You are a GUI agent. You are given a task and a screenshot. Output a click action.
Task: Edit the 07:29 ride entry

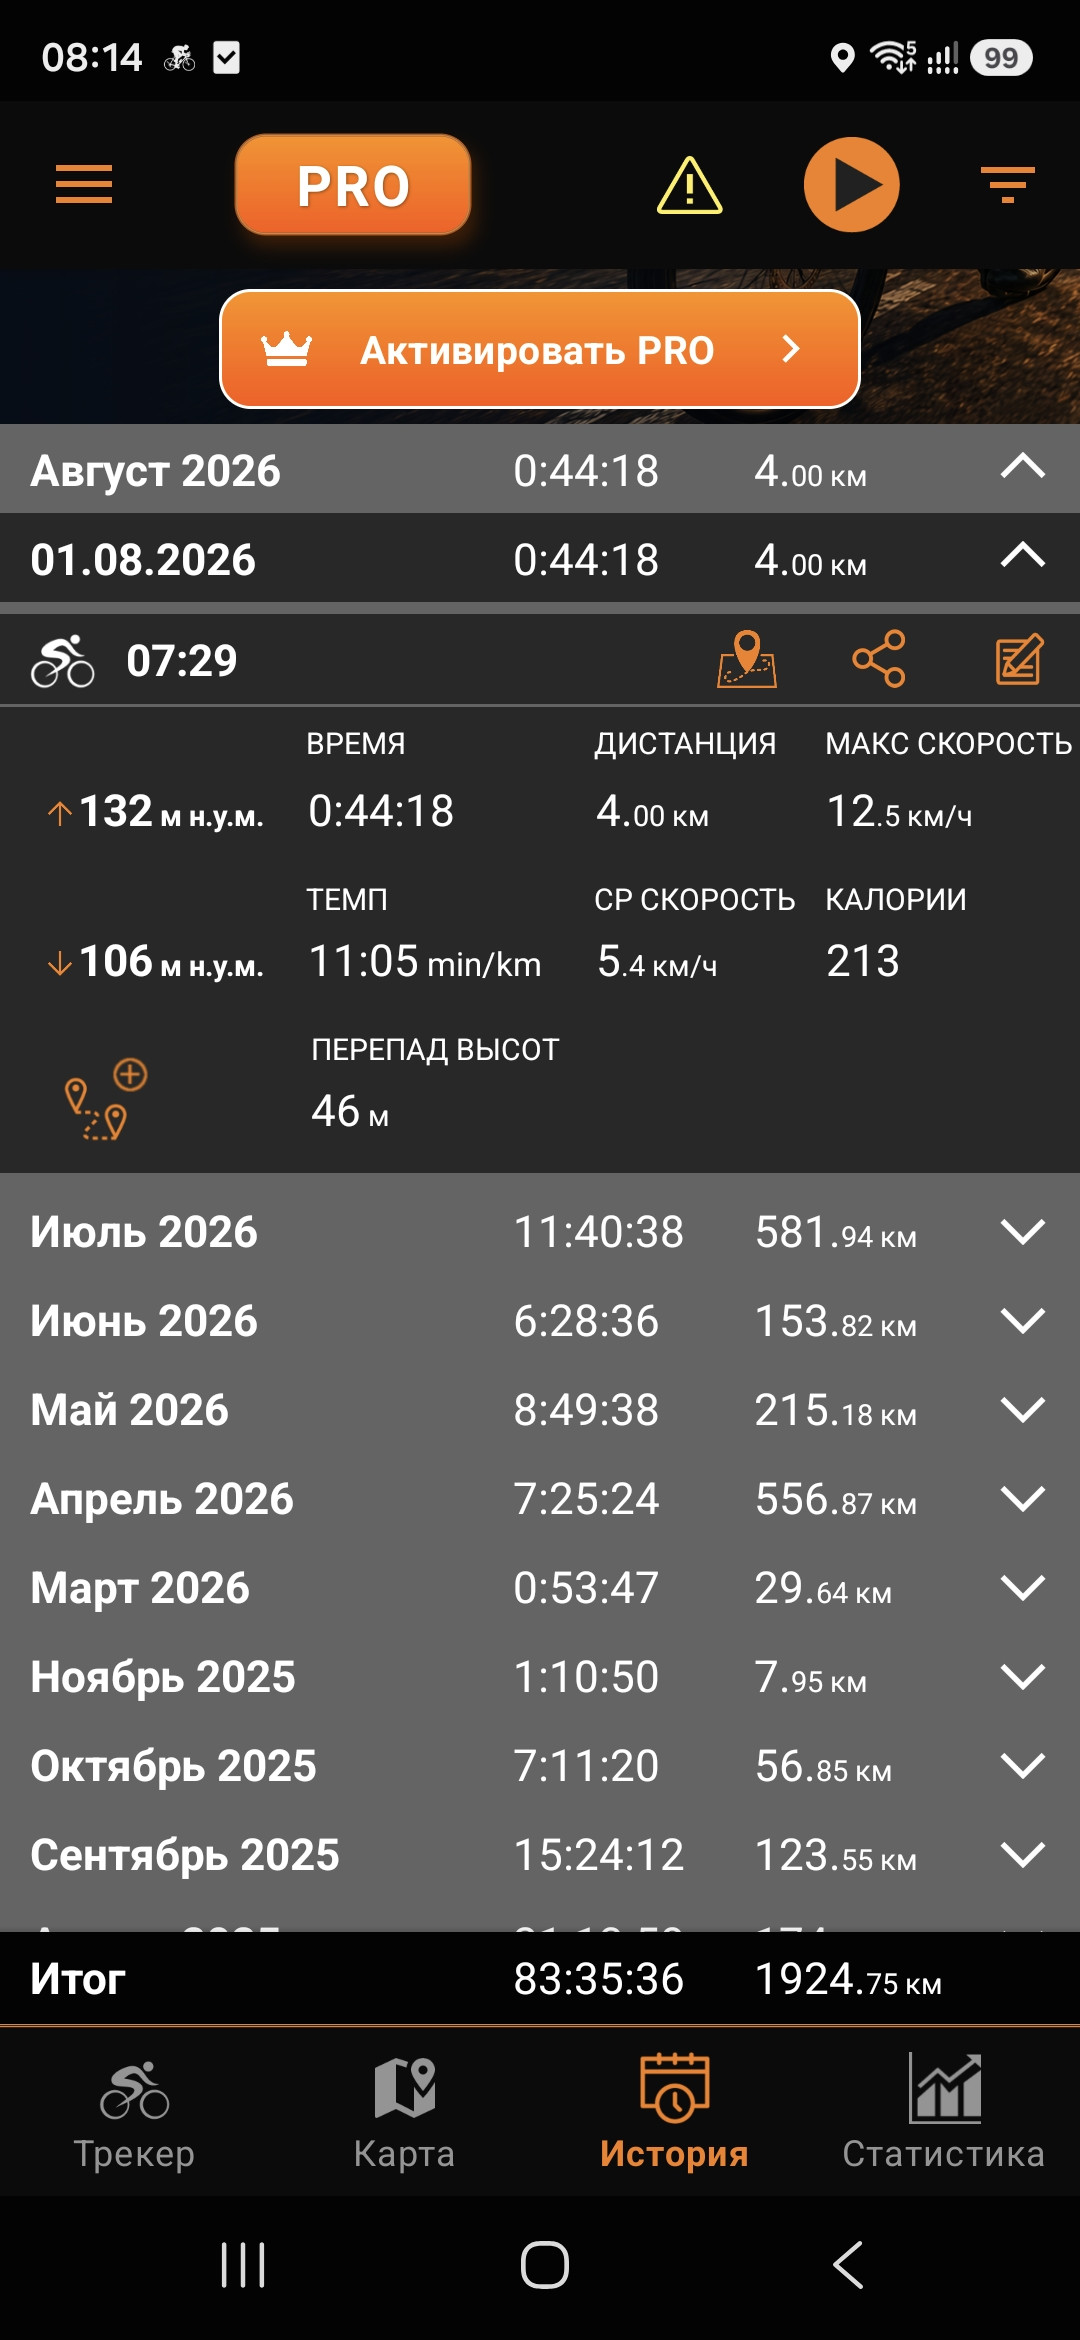tap(1020, 659)
